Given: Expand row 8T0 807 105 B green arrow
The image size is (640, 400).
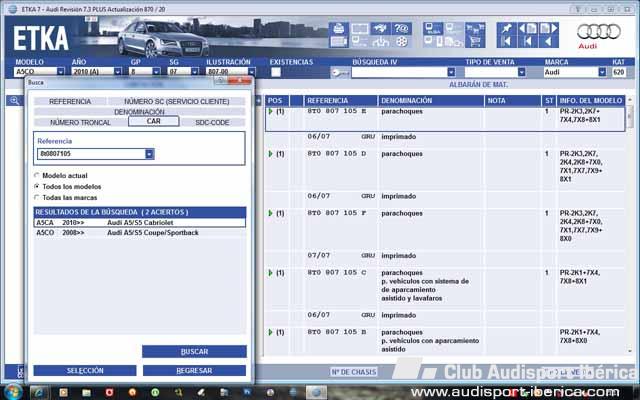Looking at the screenshot, I should tap(270, 332).
